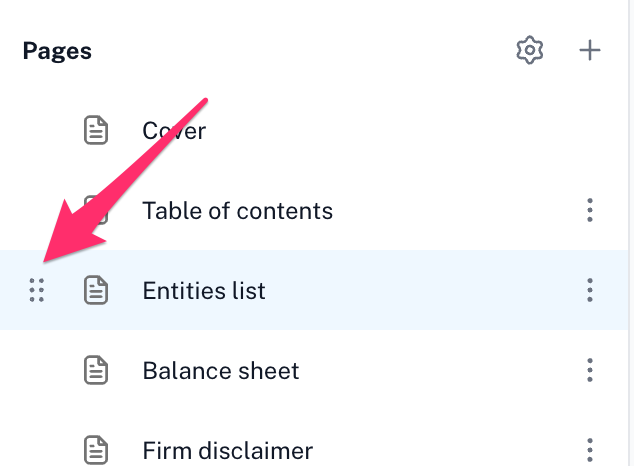The width and height of the screenshot is (634, 466).
Task: Add a new page with plus icon
Action: (590, 51)
